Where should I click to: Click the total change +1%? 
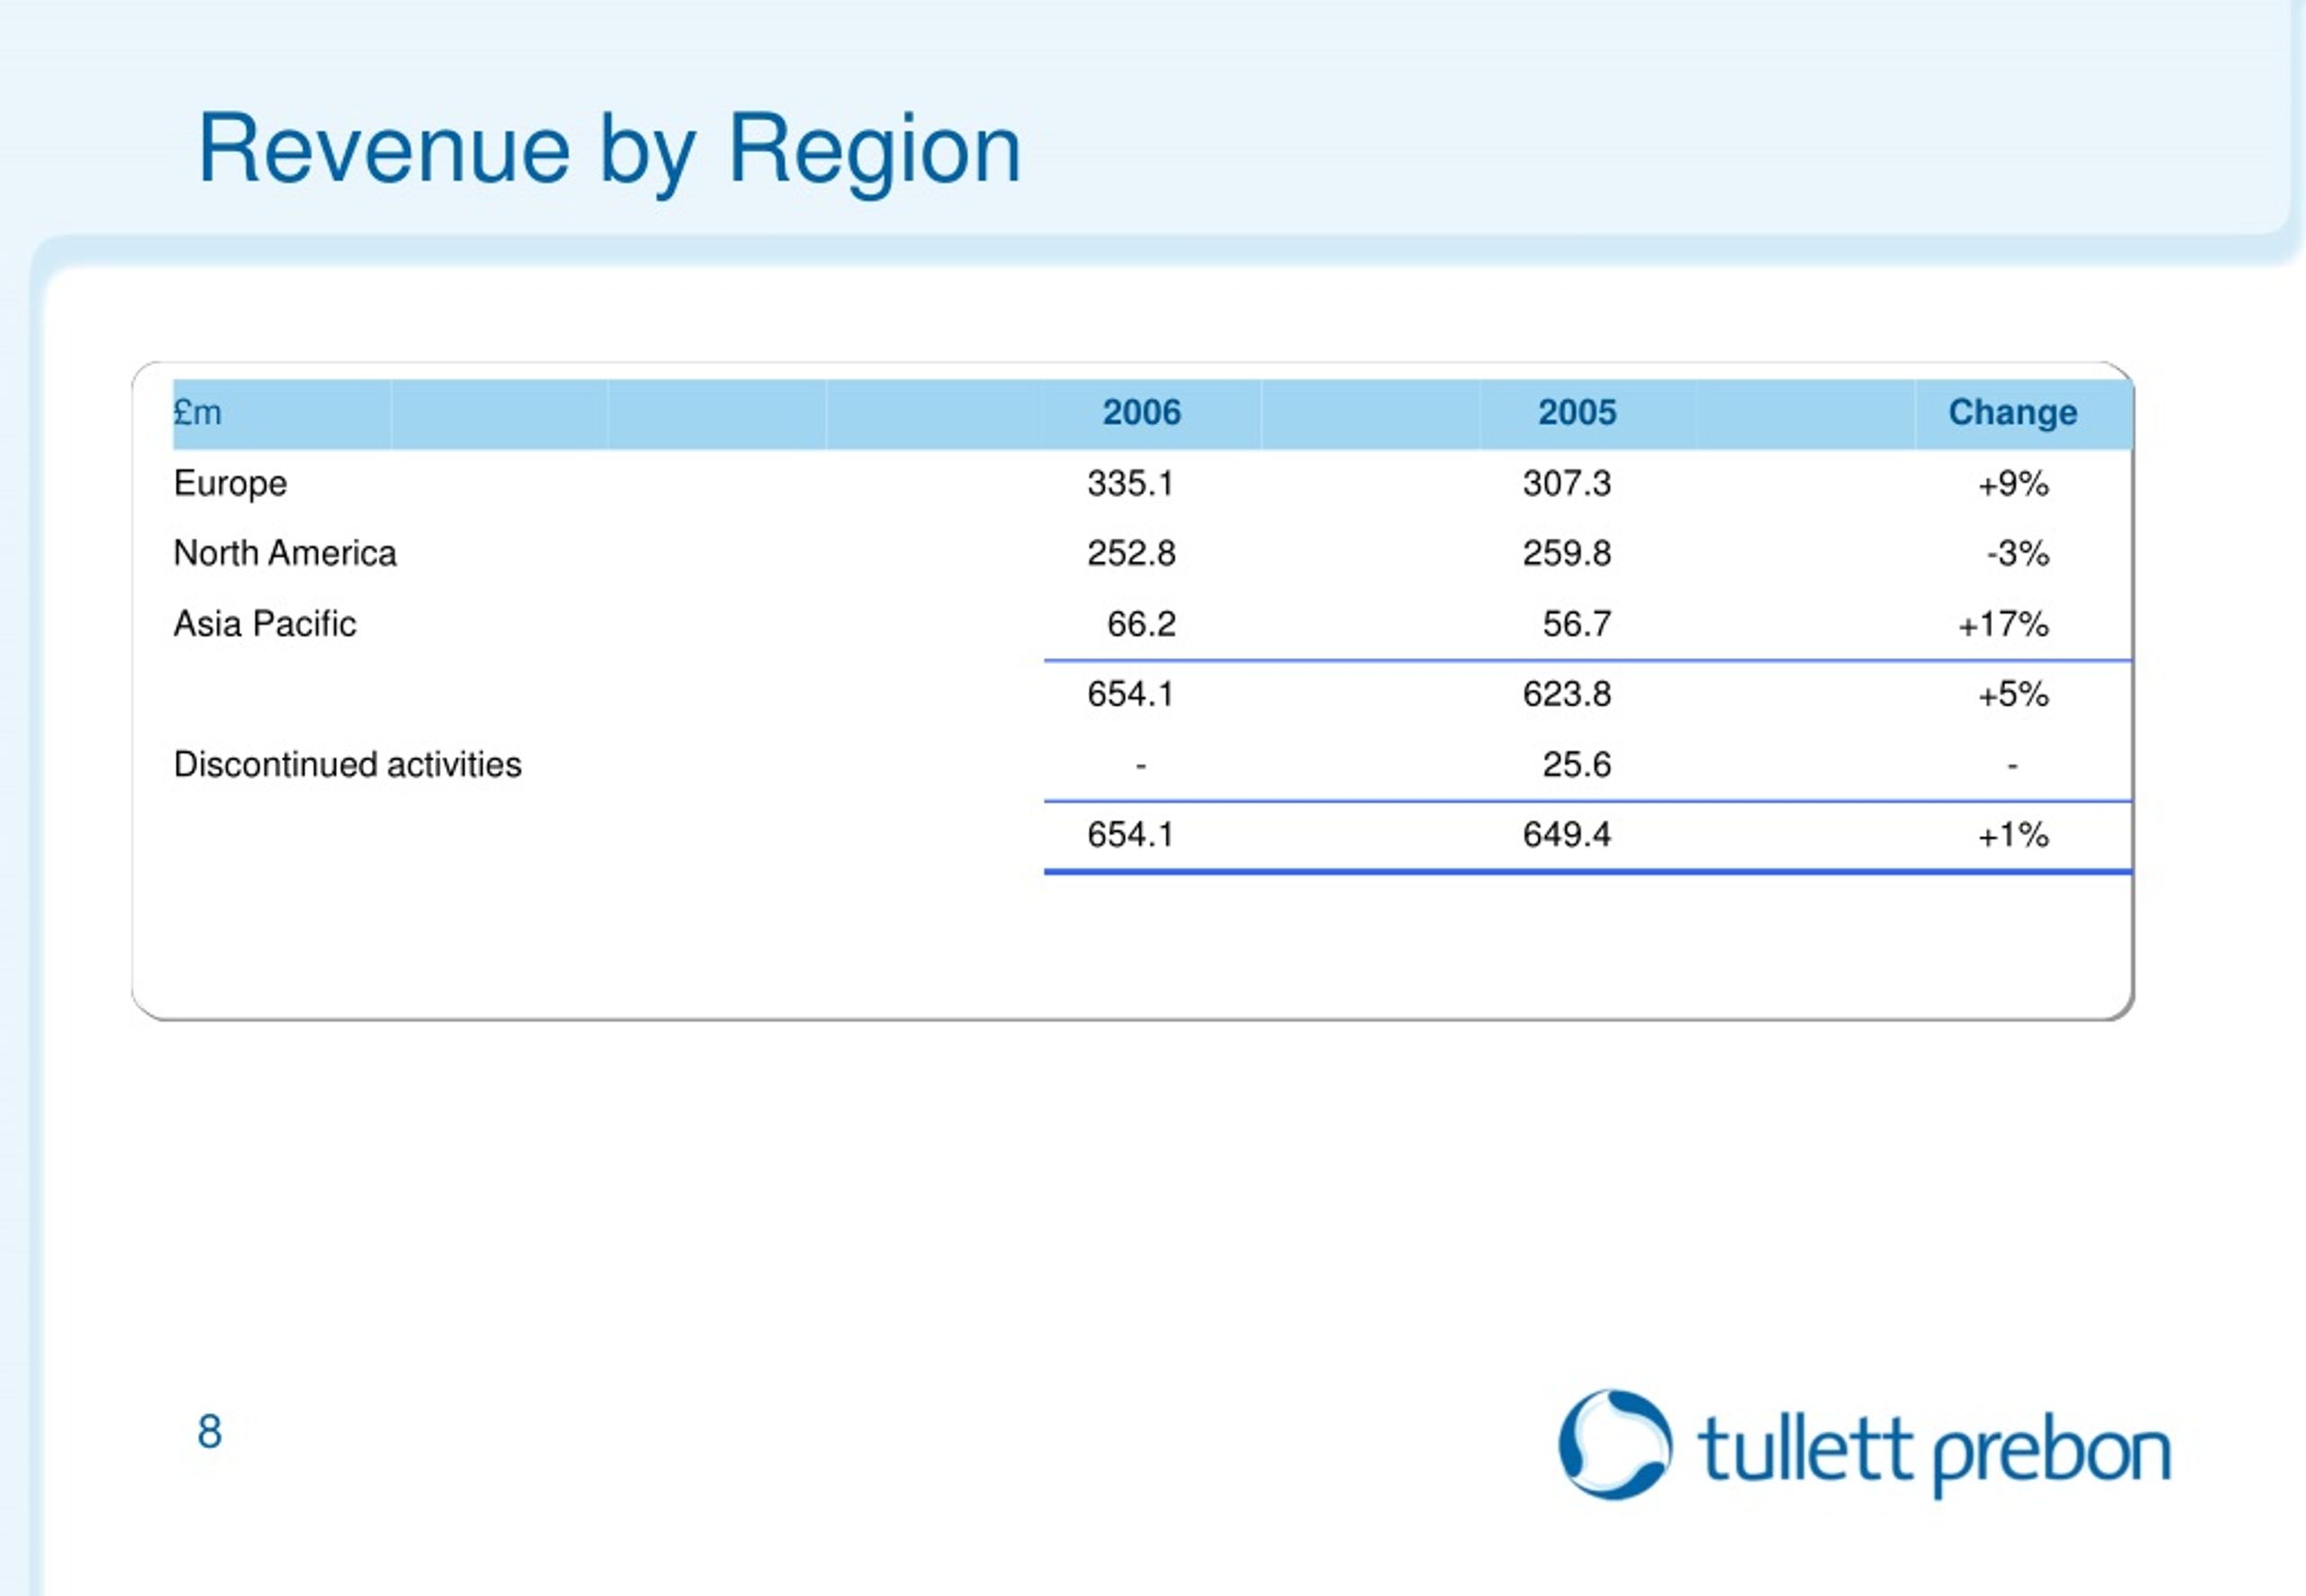[x=2013, y=835]
